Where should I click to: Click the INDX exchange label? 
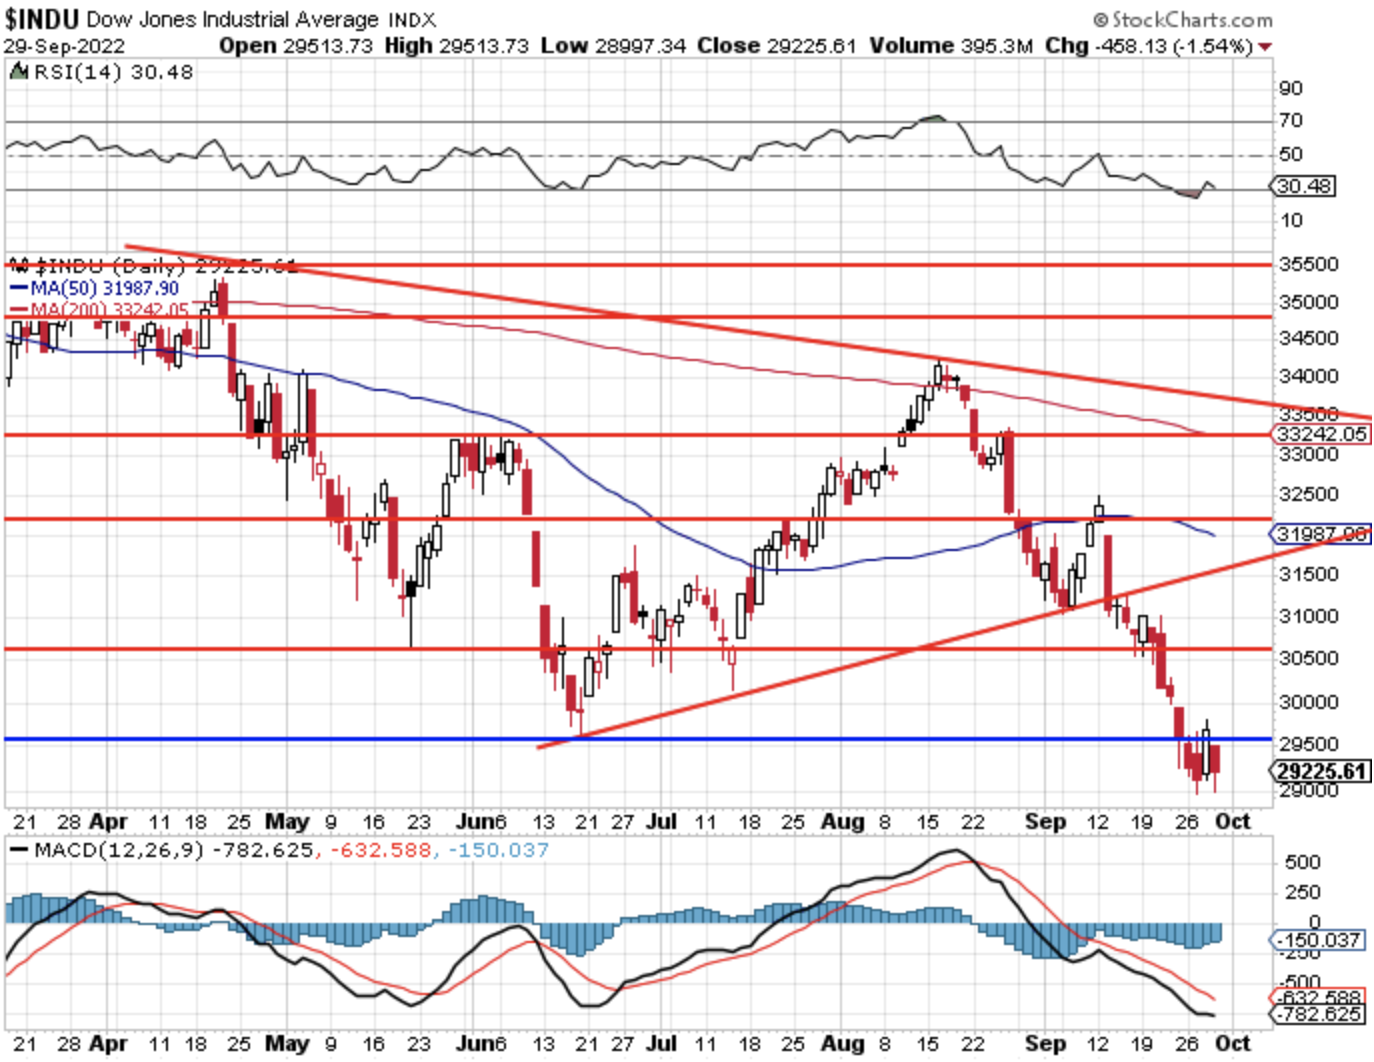(413, 20)
